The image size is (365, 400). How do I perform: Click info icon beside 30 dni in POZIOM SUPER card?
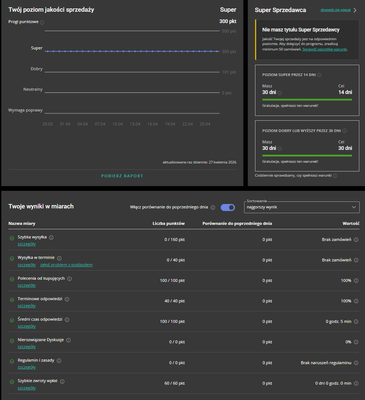pyautogui.click(x=280, y=93)
